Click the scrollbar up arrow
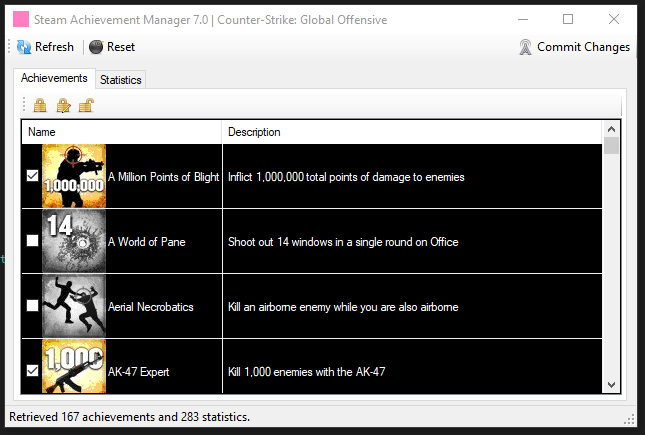The image size is (645, 435). (x=611, y=129)
